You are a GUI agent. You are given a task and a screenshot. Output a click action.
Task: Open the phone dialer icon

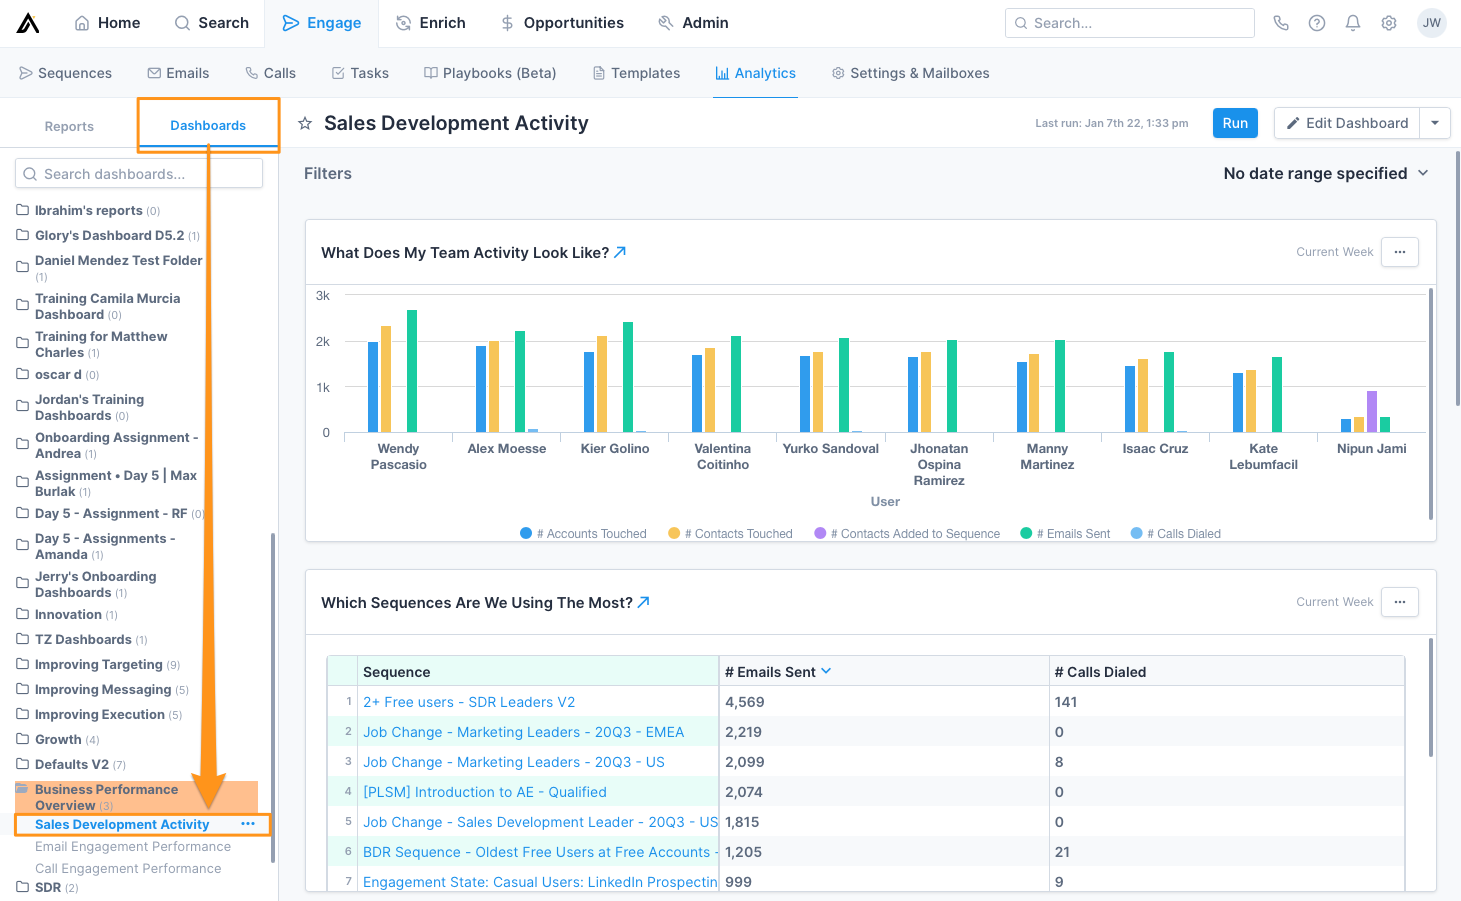click(x=1281, y=23)
